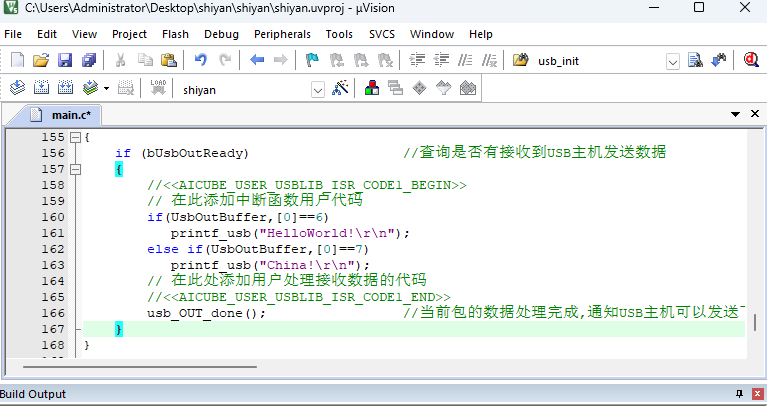Save the current file
767x406 pixels.
(65, 60)
